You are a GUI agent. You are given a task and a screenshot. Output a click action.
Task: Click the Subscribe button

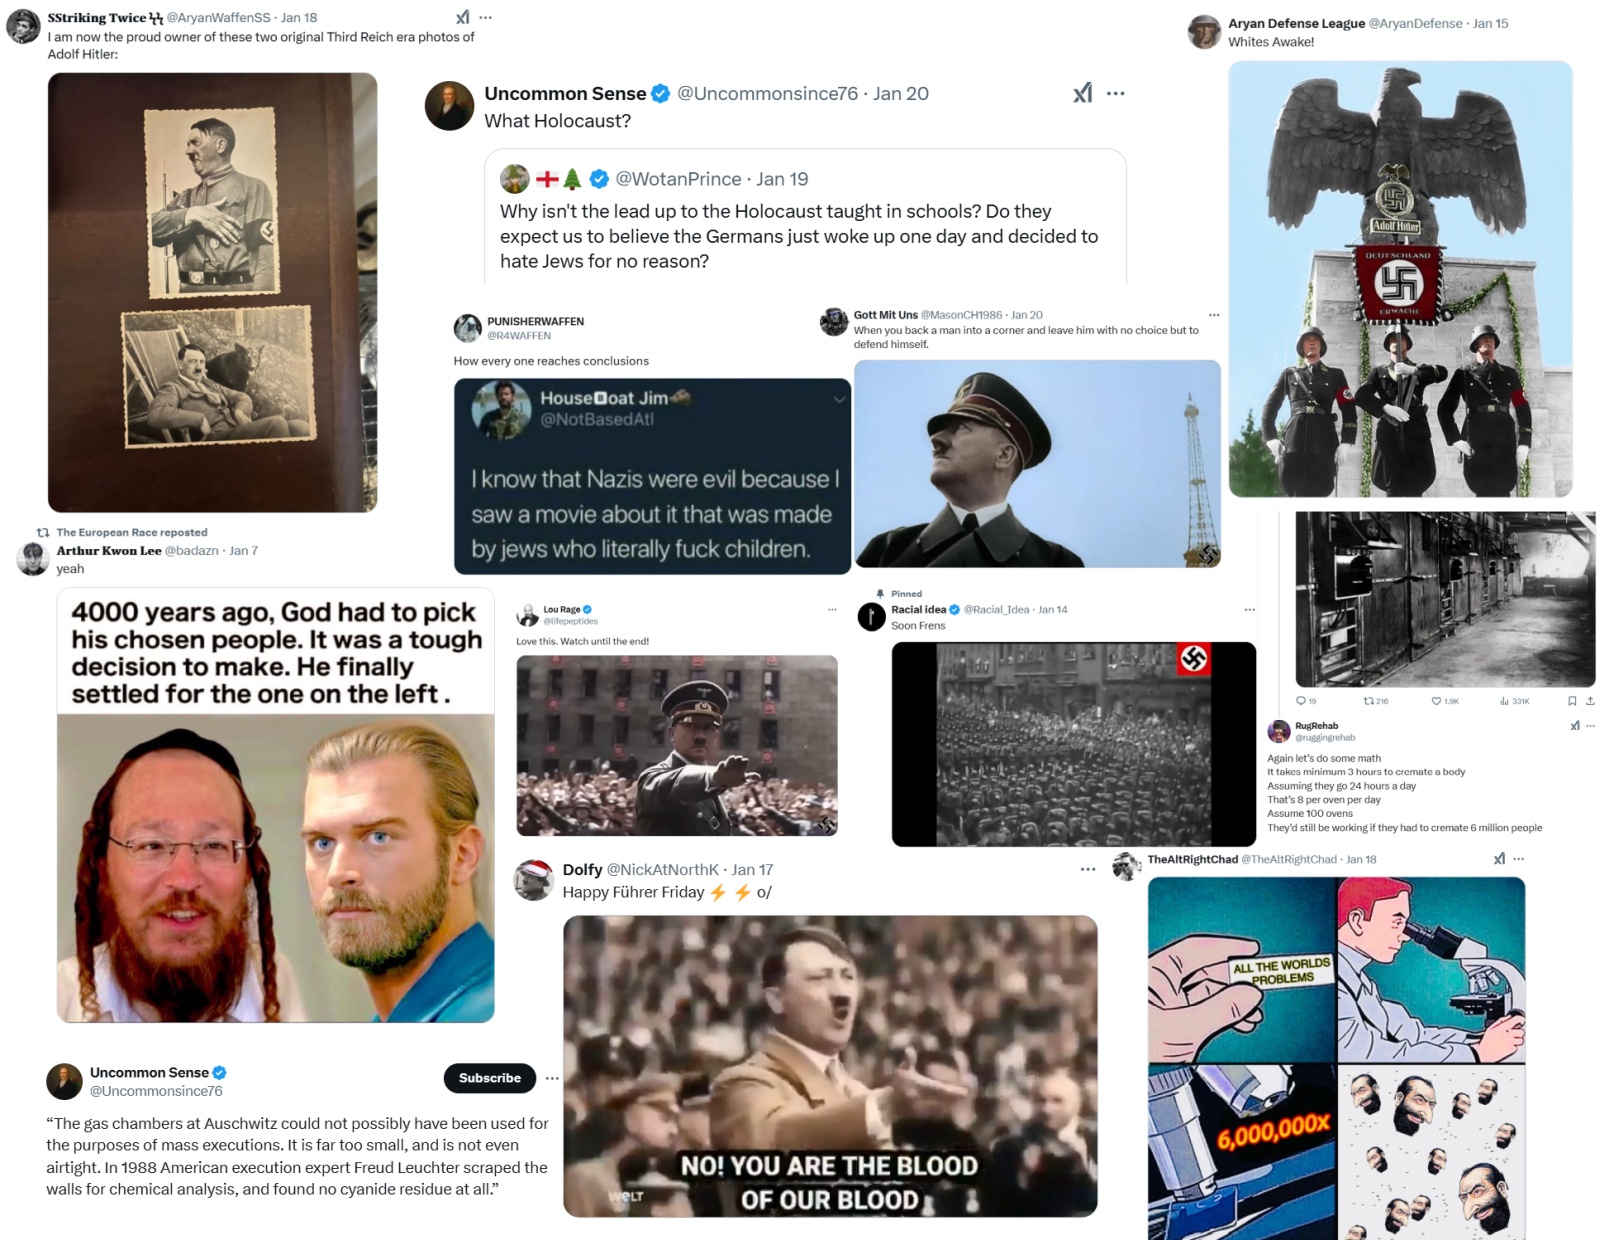coord(490,1078)
